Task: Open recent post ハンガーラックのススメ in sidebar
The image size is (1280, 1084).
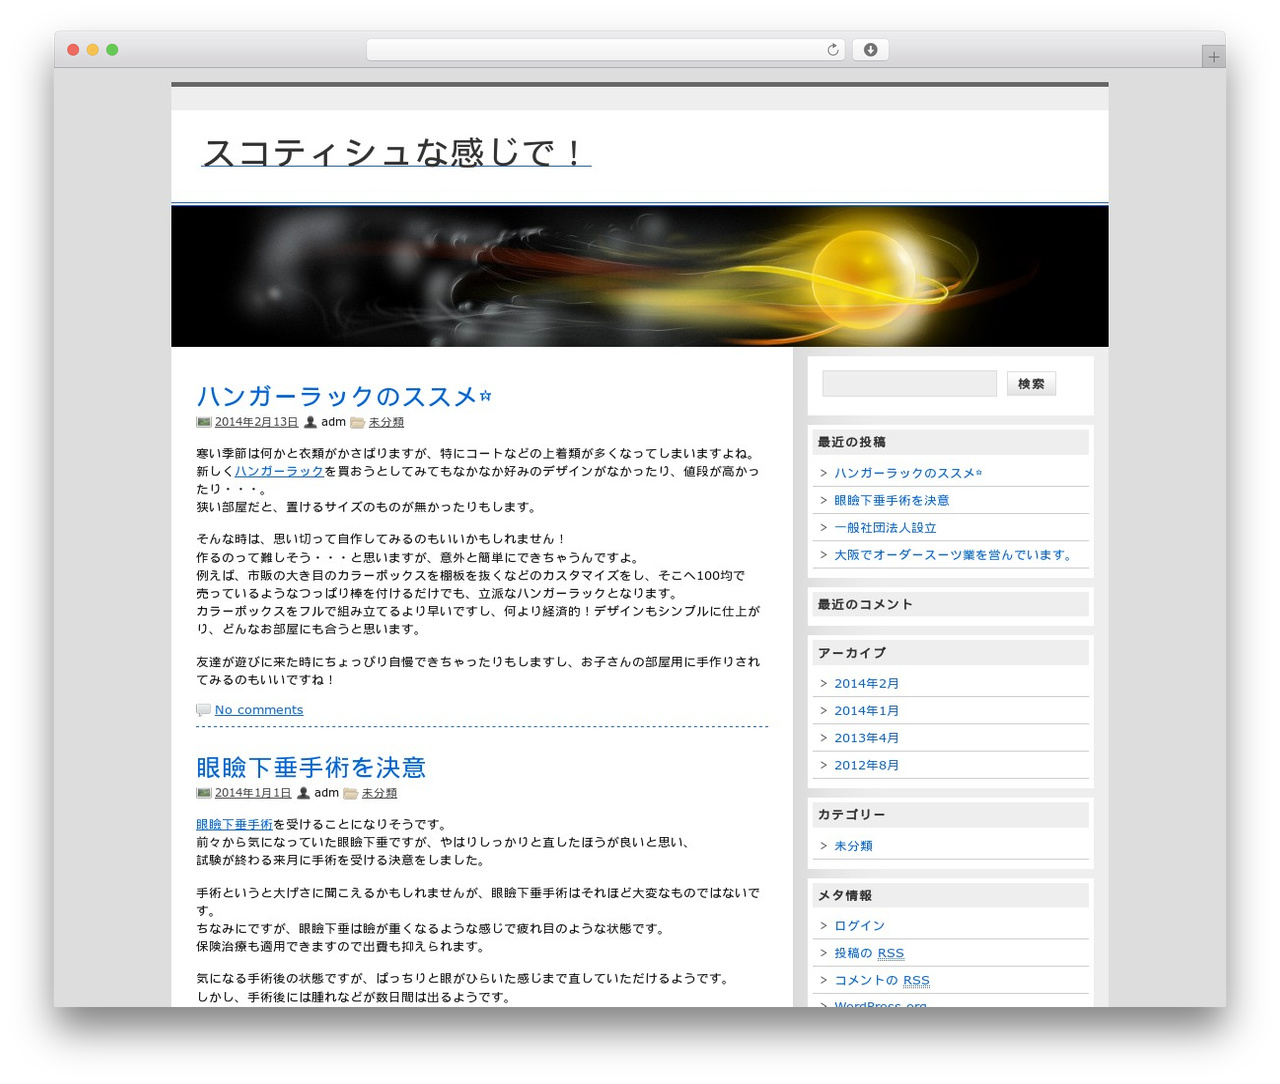Action: [908, 473]
